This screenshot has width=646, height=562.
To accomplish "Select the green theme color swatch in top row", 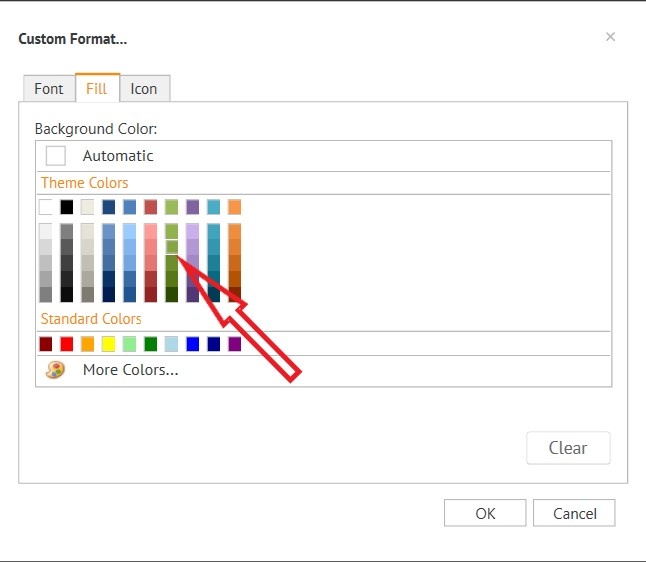I will click(x=172, y=207).
